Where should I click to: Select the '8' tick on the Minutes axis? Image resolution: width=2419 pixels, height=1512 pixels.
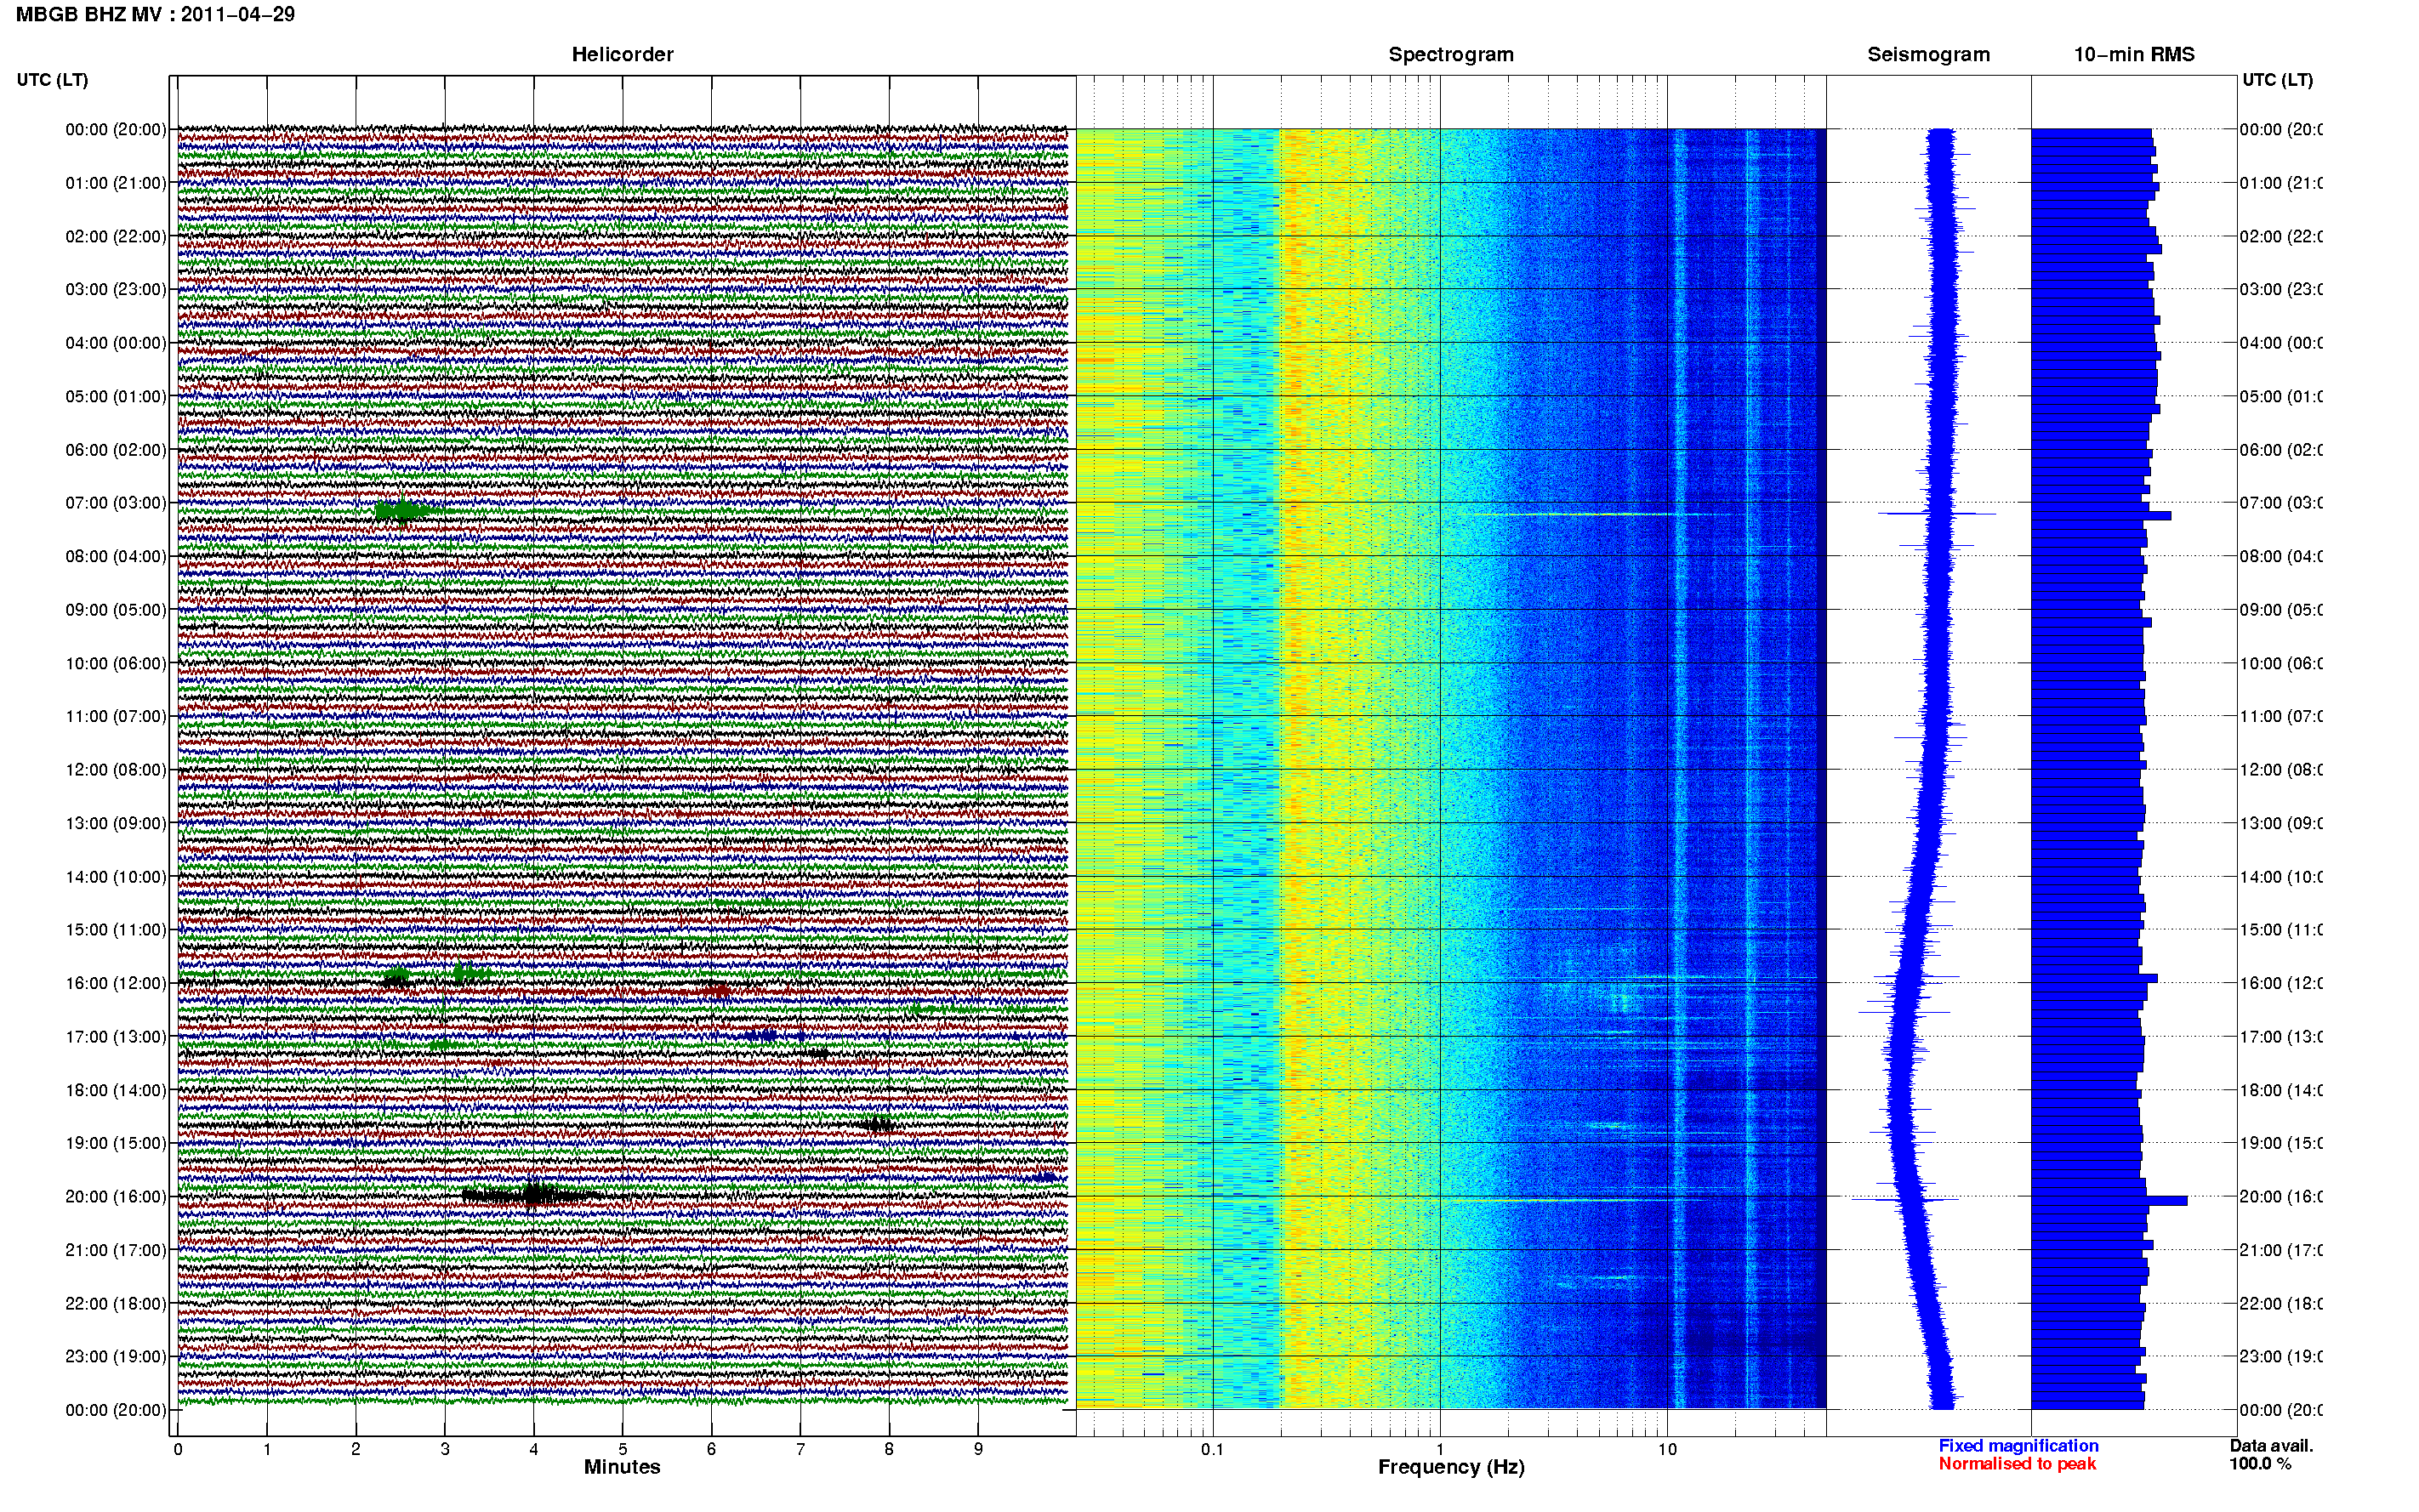[889, 1449]
